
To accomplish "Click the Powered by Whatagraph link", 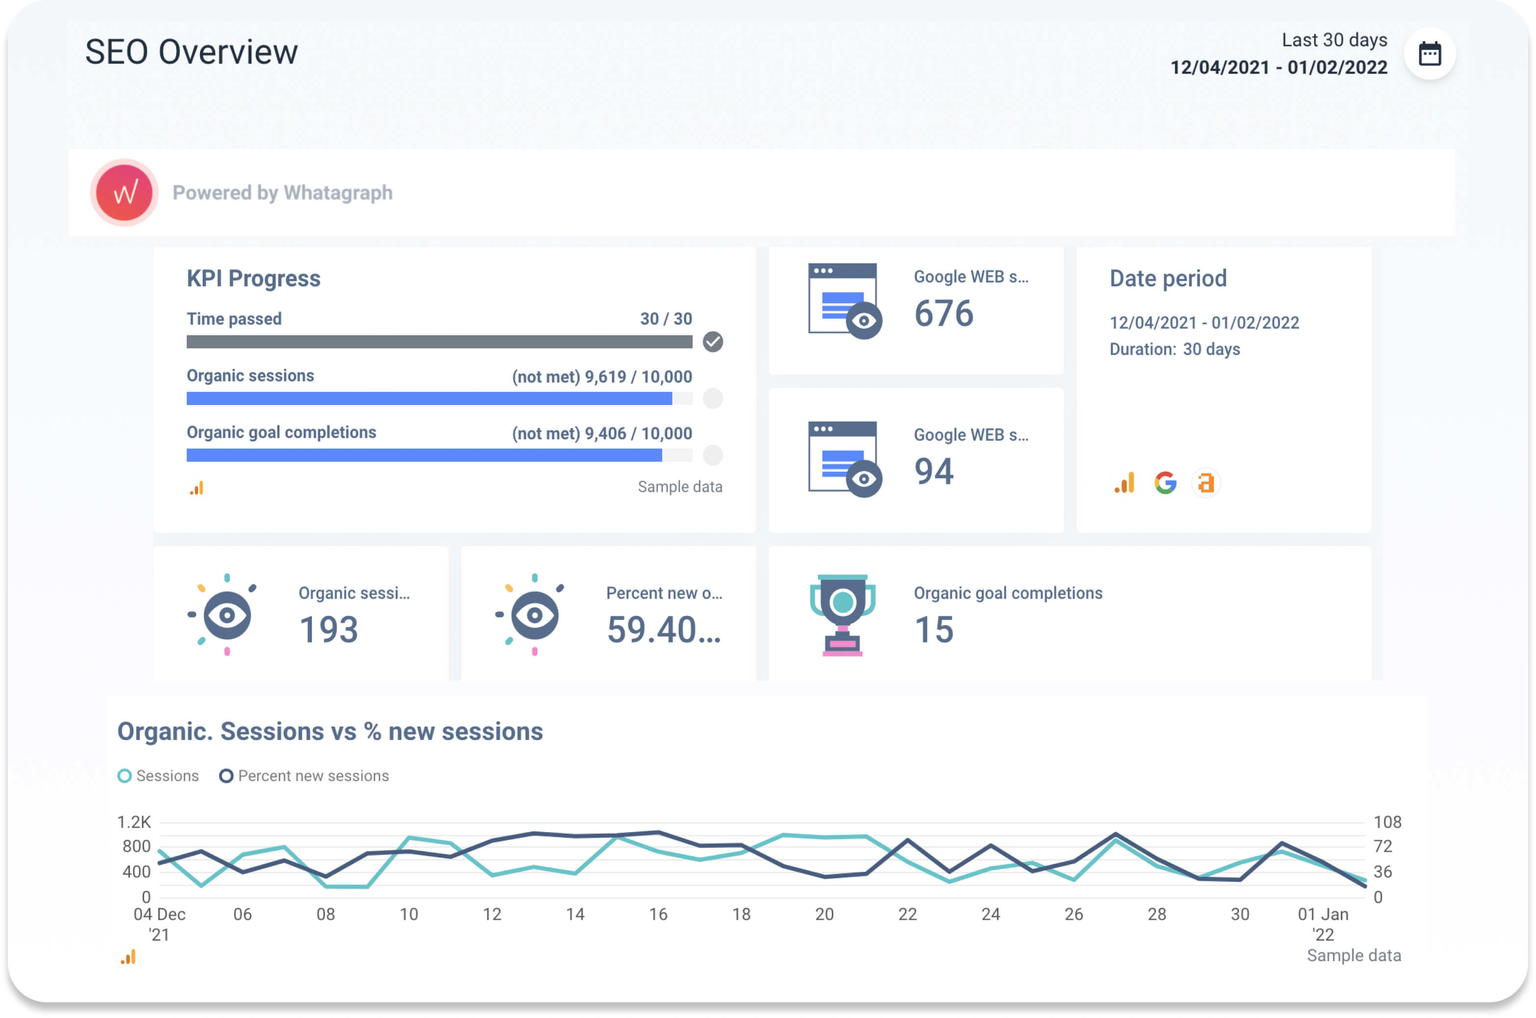I will pos(283,192).
